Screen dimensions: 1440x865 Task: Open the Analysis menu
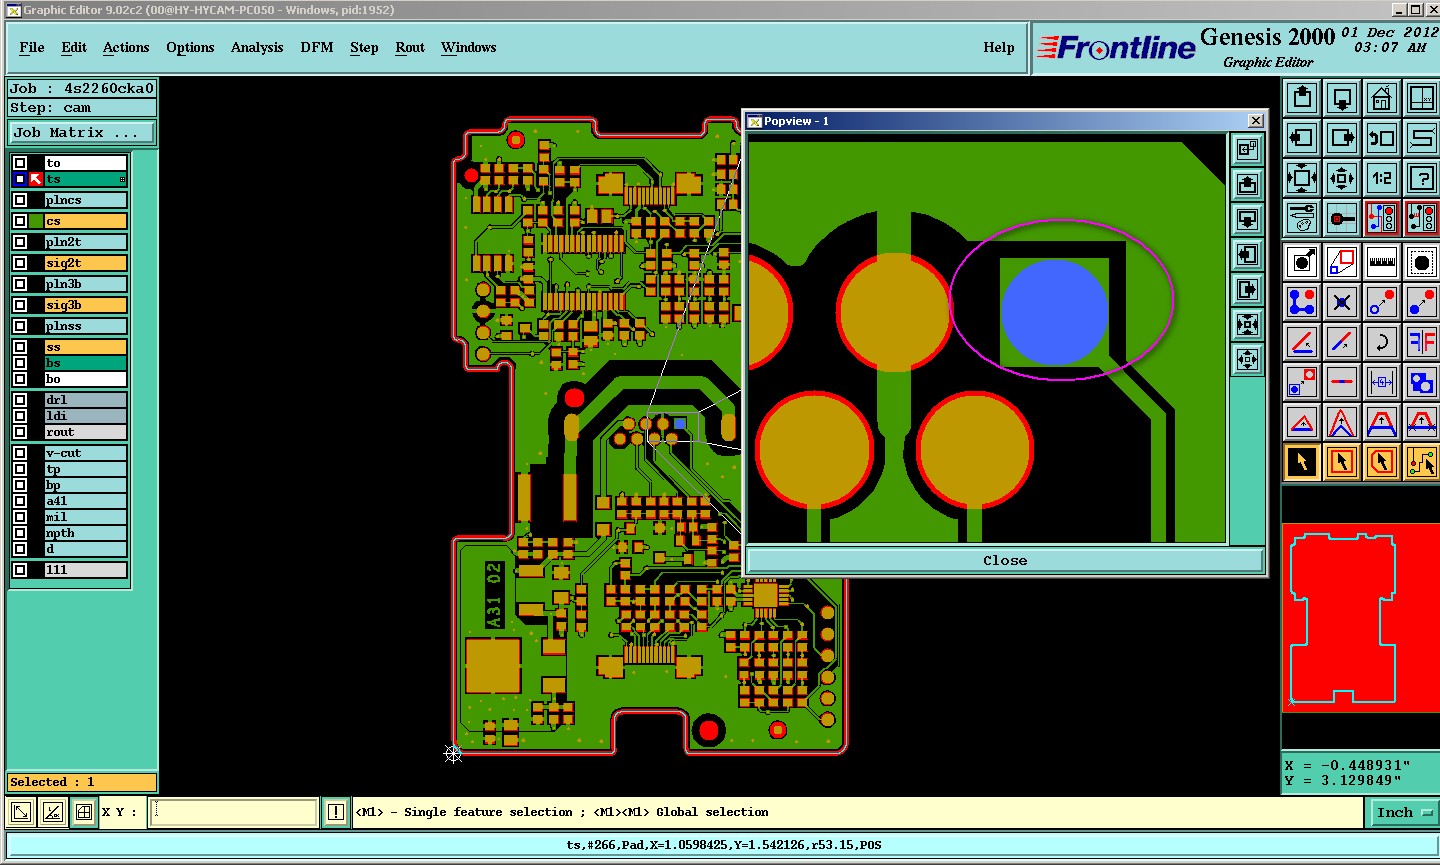[257, 47]
